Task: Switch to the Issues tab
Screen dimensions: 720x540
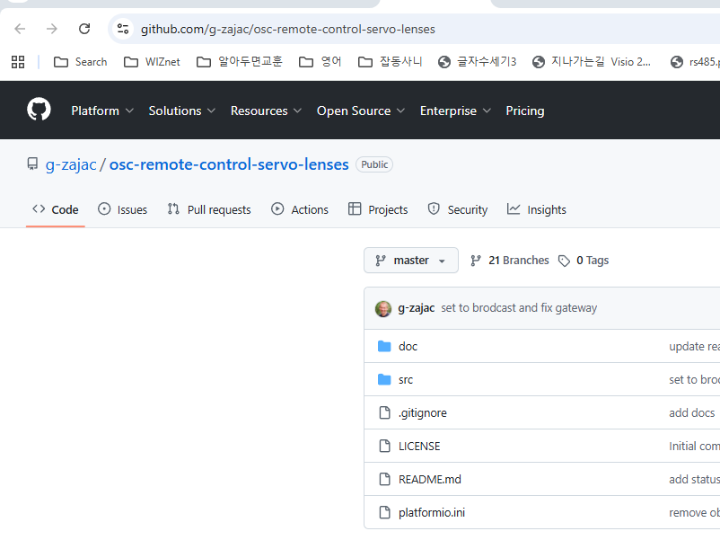Action: [x=123, y=210]
